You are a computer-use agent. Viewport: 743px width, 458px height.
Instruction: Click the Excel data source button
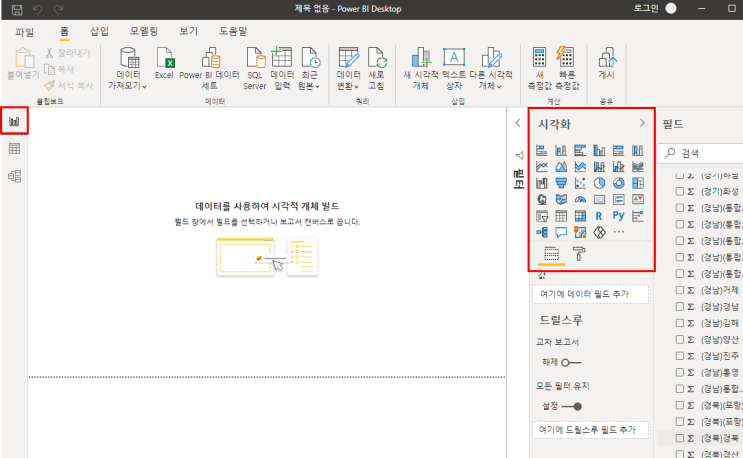[164, 63]
